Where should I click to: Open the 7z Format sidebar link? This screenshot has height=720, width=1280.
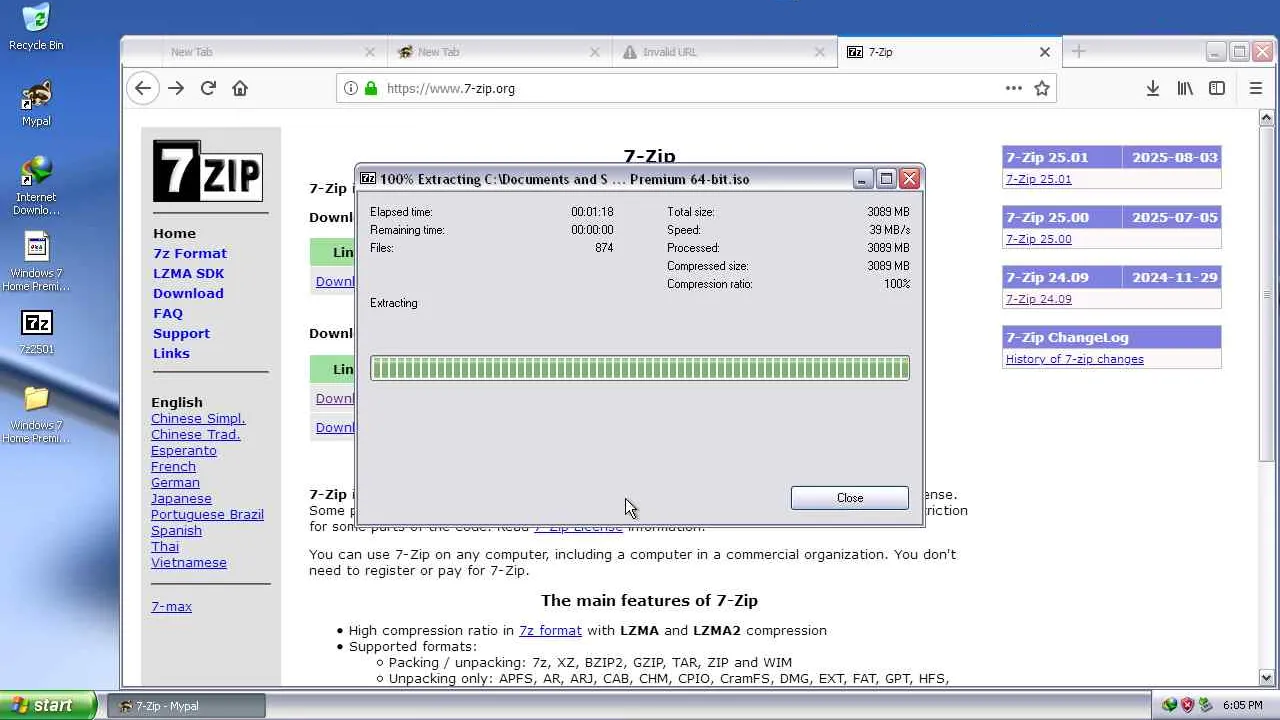[x=190, y=253]
